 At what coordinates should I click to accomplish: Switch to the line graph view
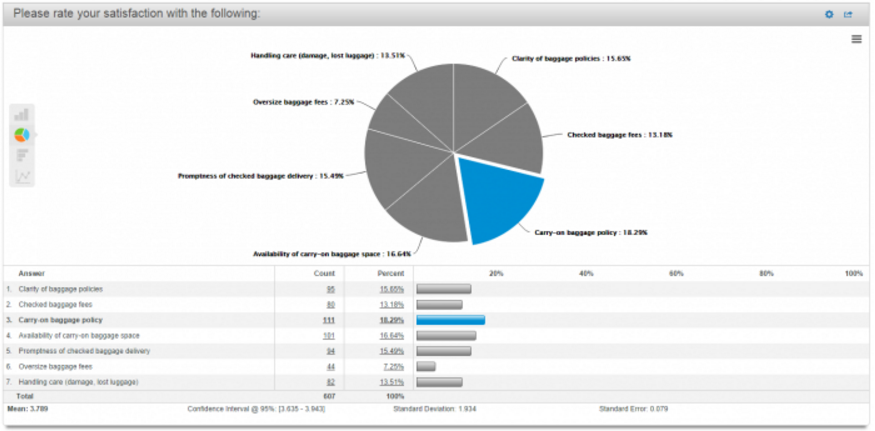tap(21, 176)
